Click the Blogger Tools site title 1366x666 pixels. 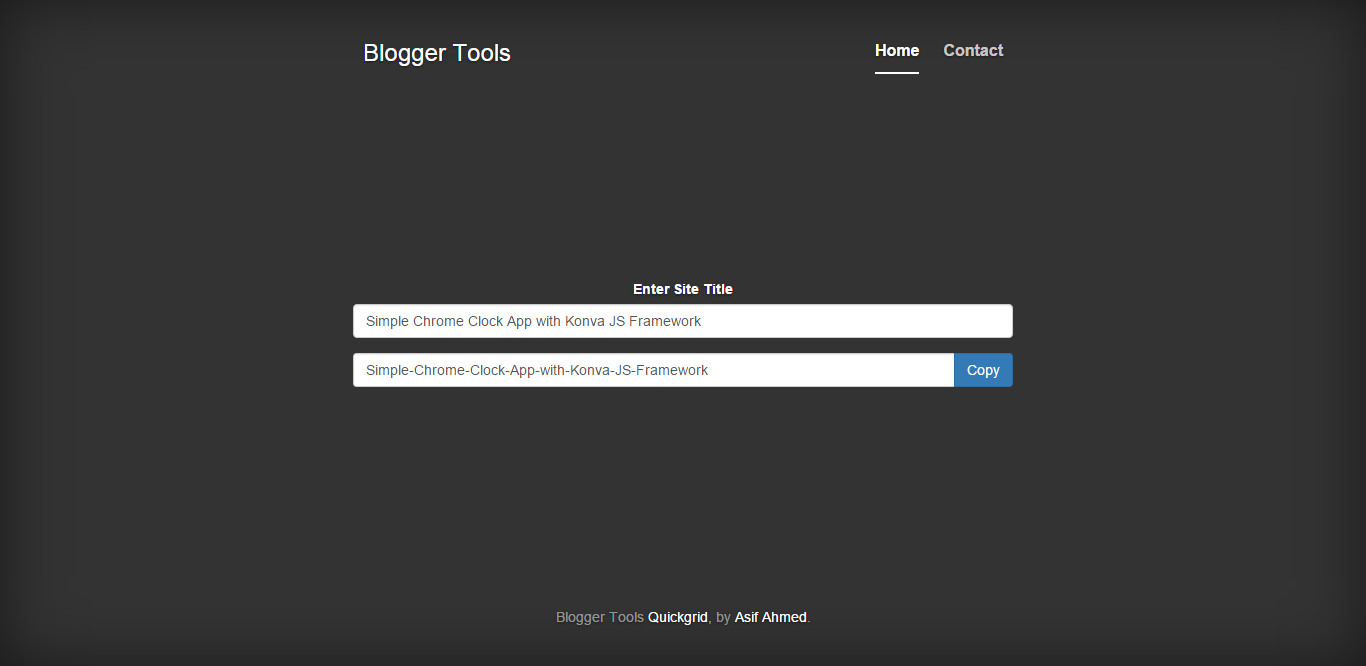click(x=437, y=53)
